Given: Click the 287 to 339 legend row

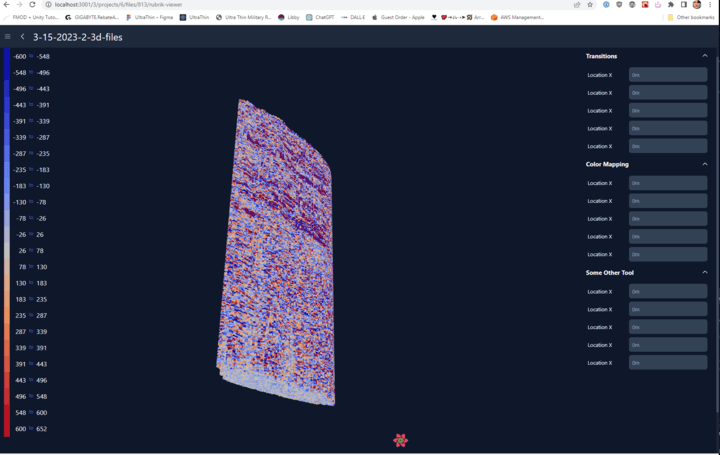Looking at the screenshot, I should tap(31, 331).
